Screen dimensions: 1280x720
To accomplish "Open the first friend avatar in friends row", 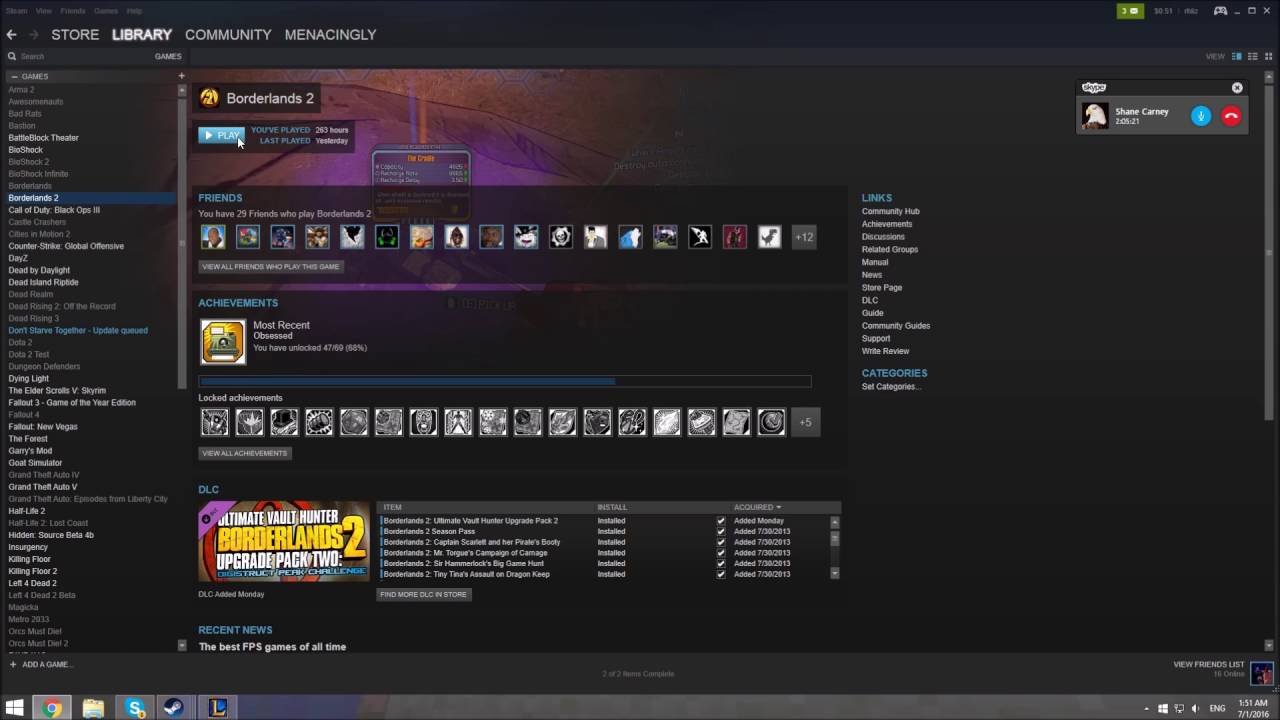I will pos(213,237).
